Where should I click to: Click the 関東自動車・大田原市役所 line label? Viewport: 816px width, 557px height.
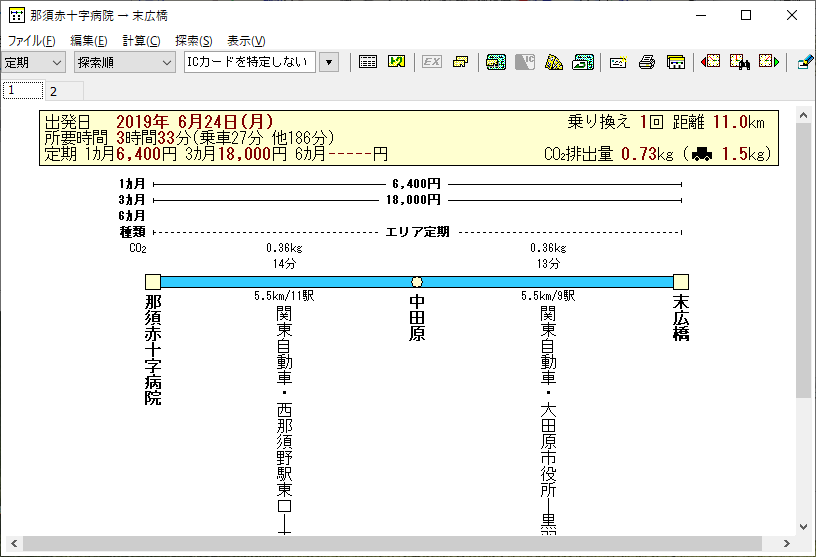548,420
